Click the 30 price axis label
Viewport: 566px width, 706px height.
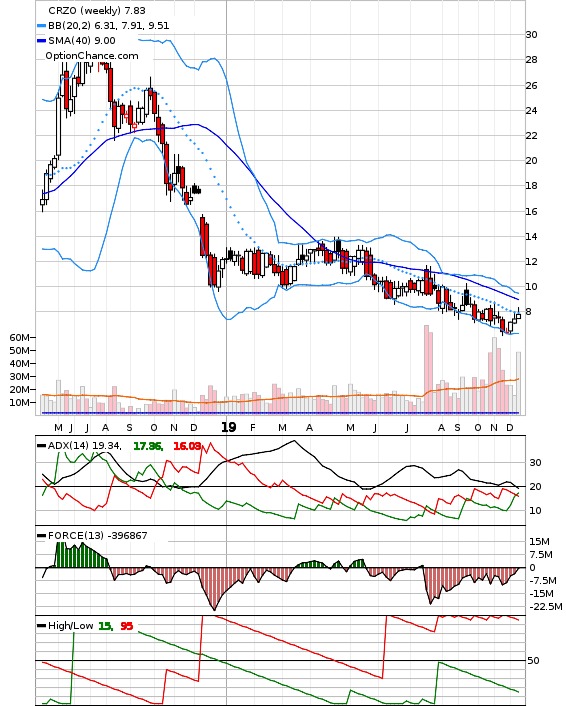click(x=532, y=35)
